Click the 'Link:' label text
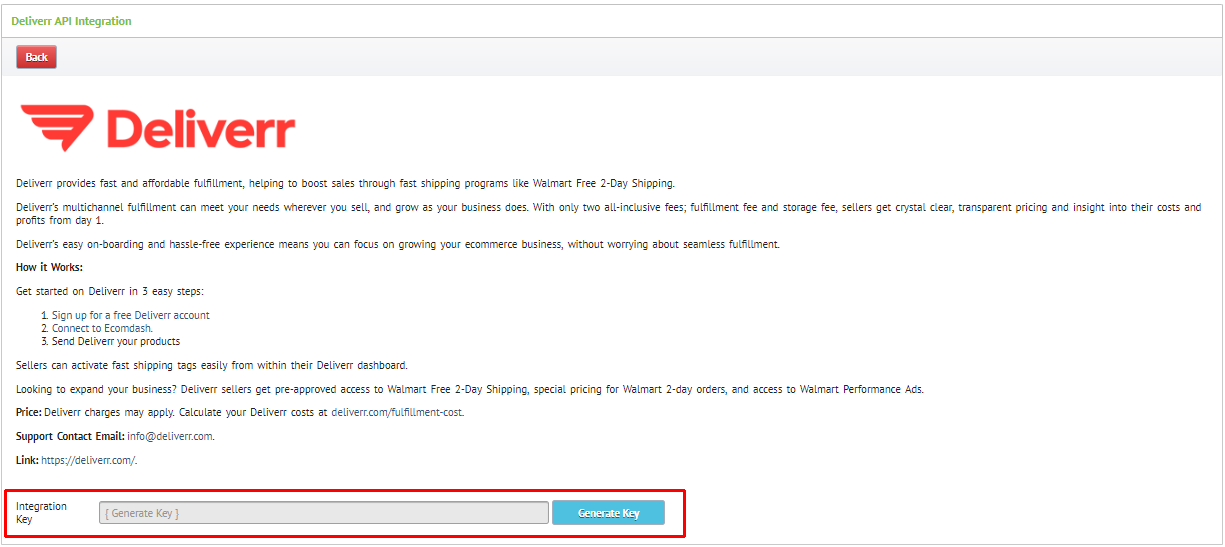This screenshot has width=1225, height=547. 27,460
